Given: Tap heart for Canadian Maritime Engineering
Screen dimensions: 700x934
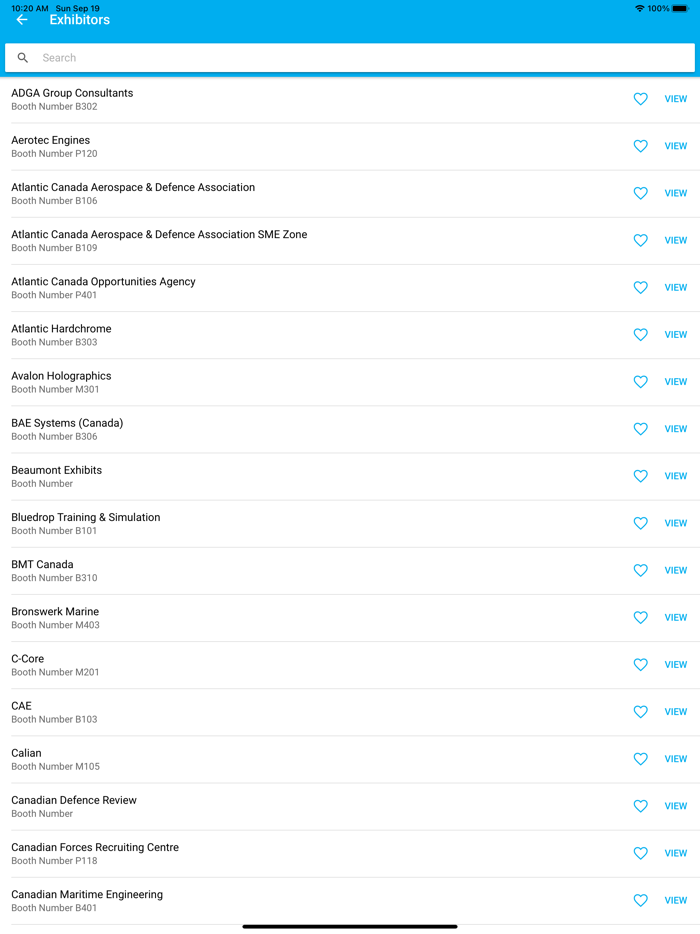Looking at the screenshot, I should click(x=641, y=900).
